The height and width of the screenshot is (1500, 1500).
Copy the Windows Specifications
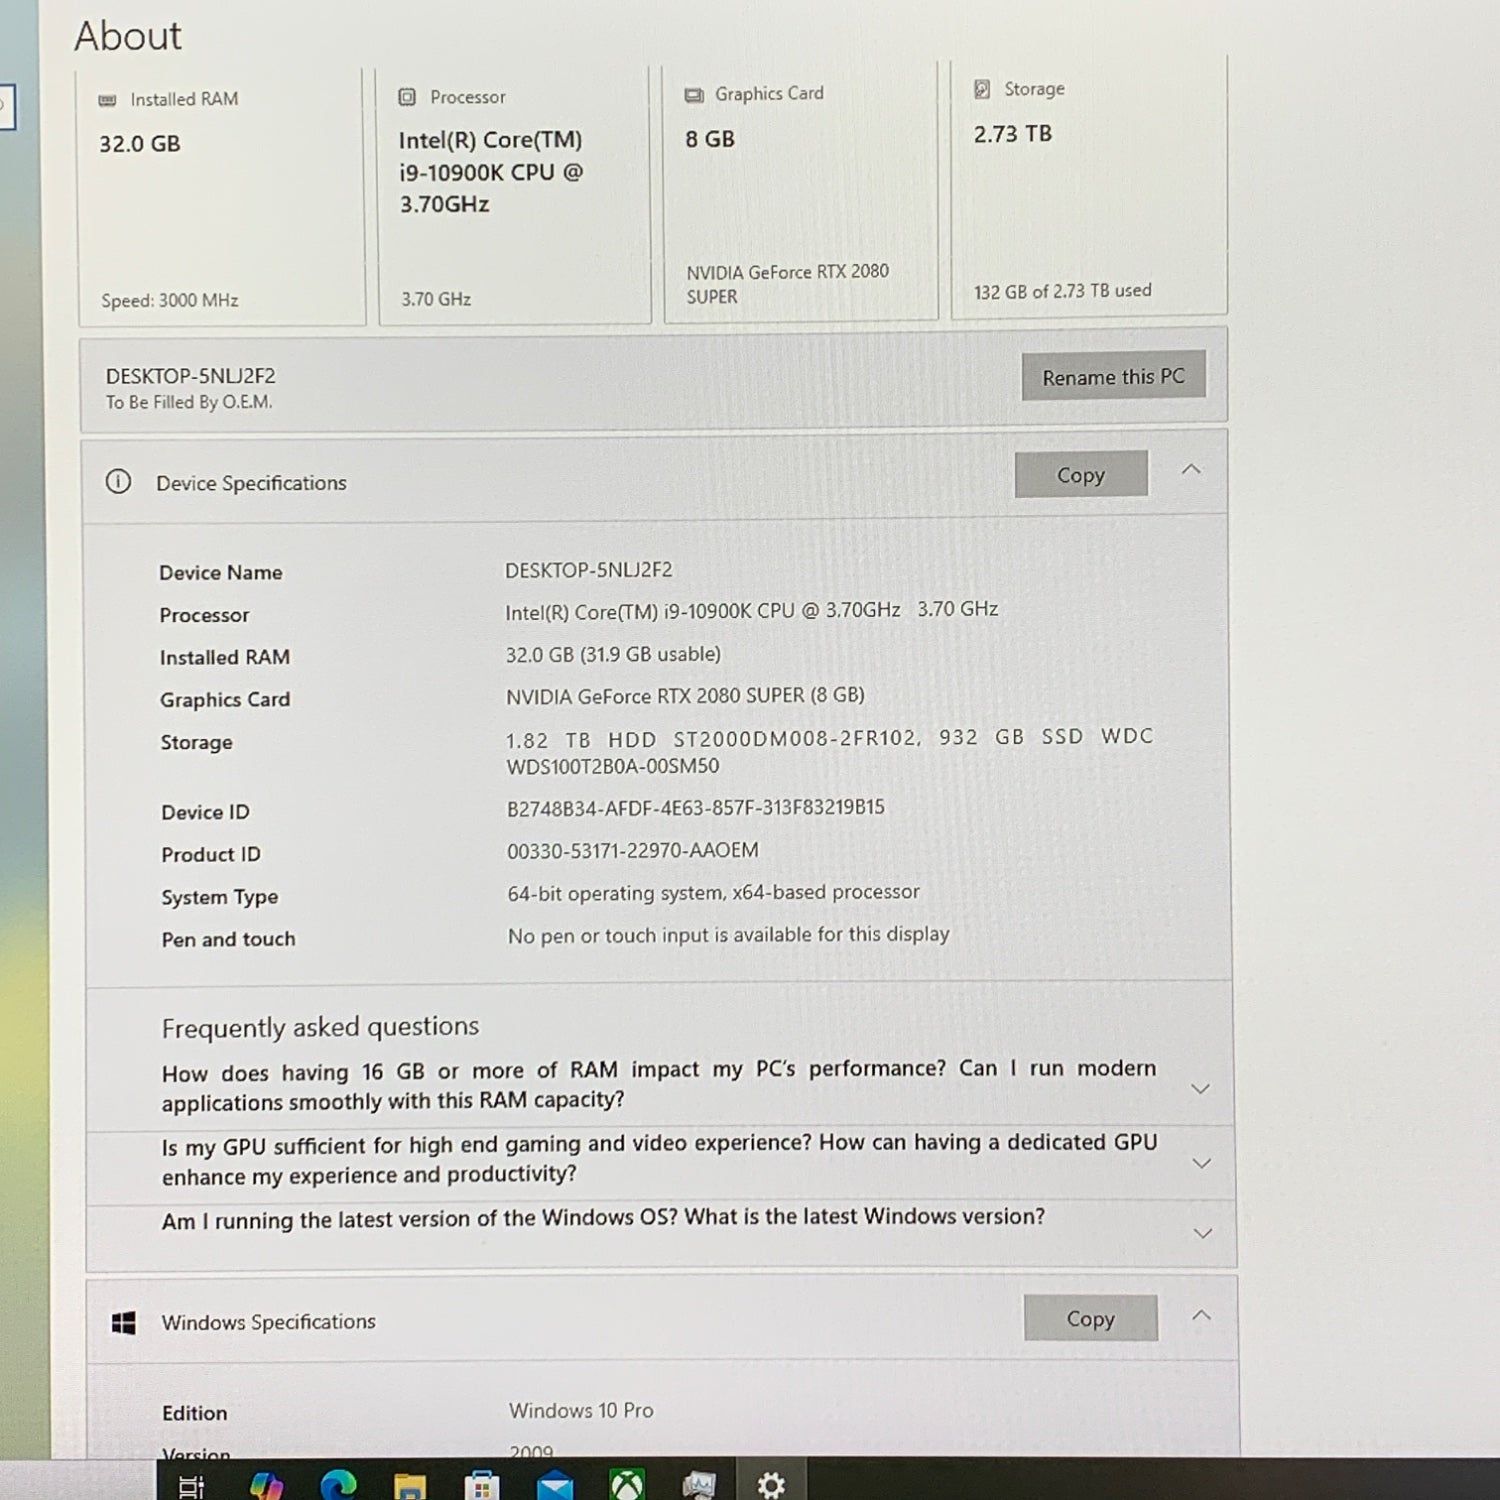coord(1090,1319)
